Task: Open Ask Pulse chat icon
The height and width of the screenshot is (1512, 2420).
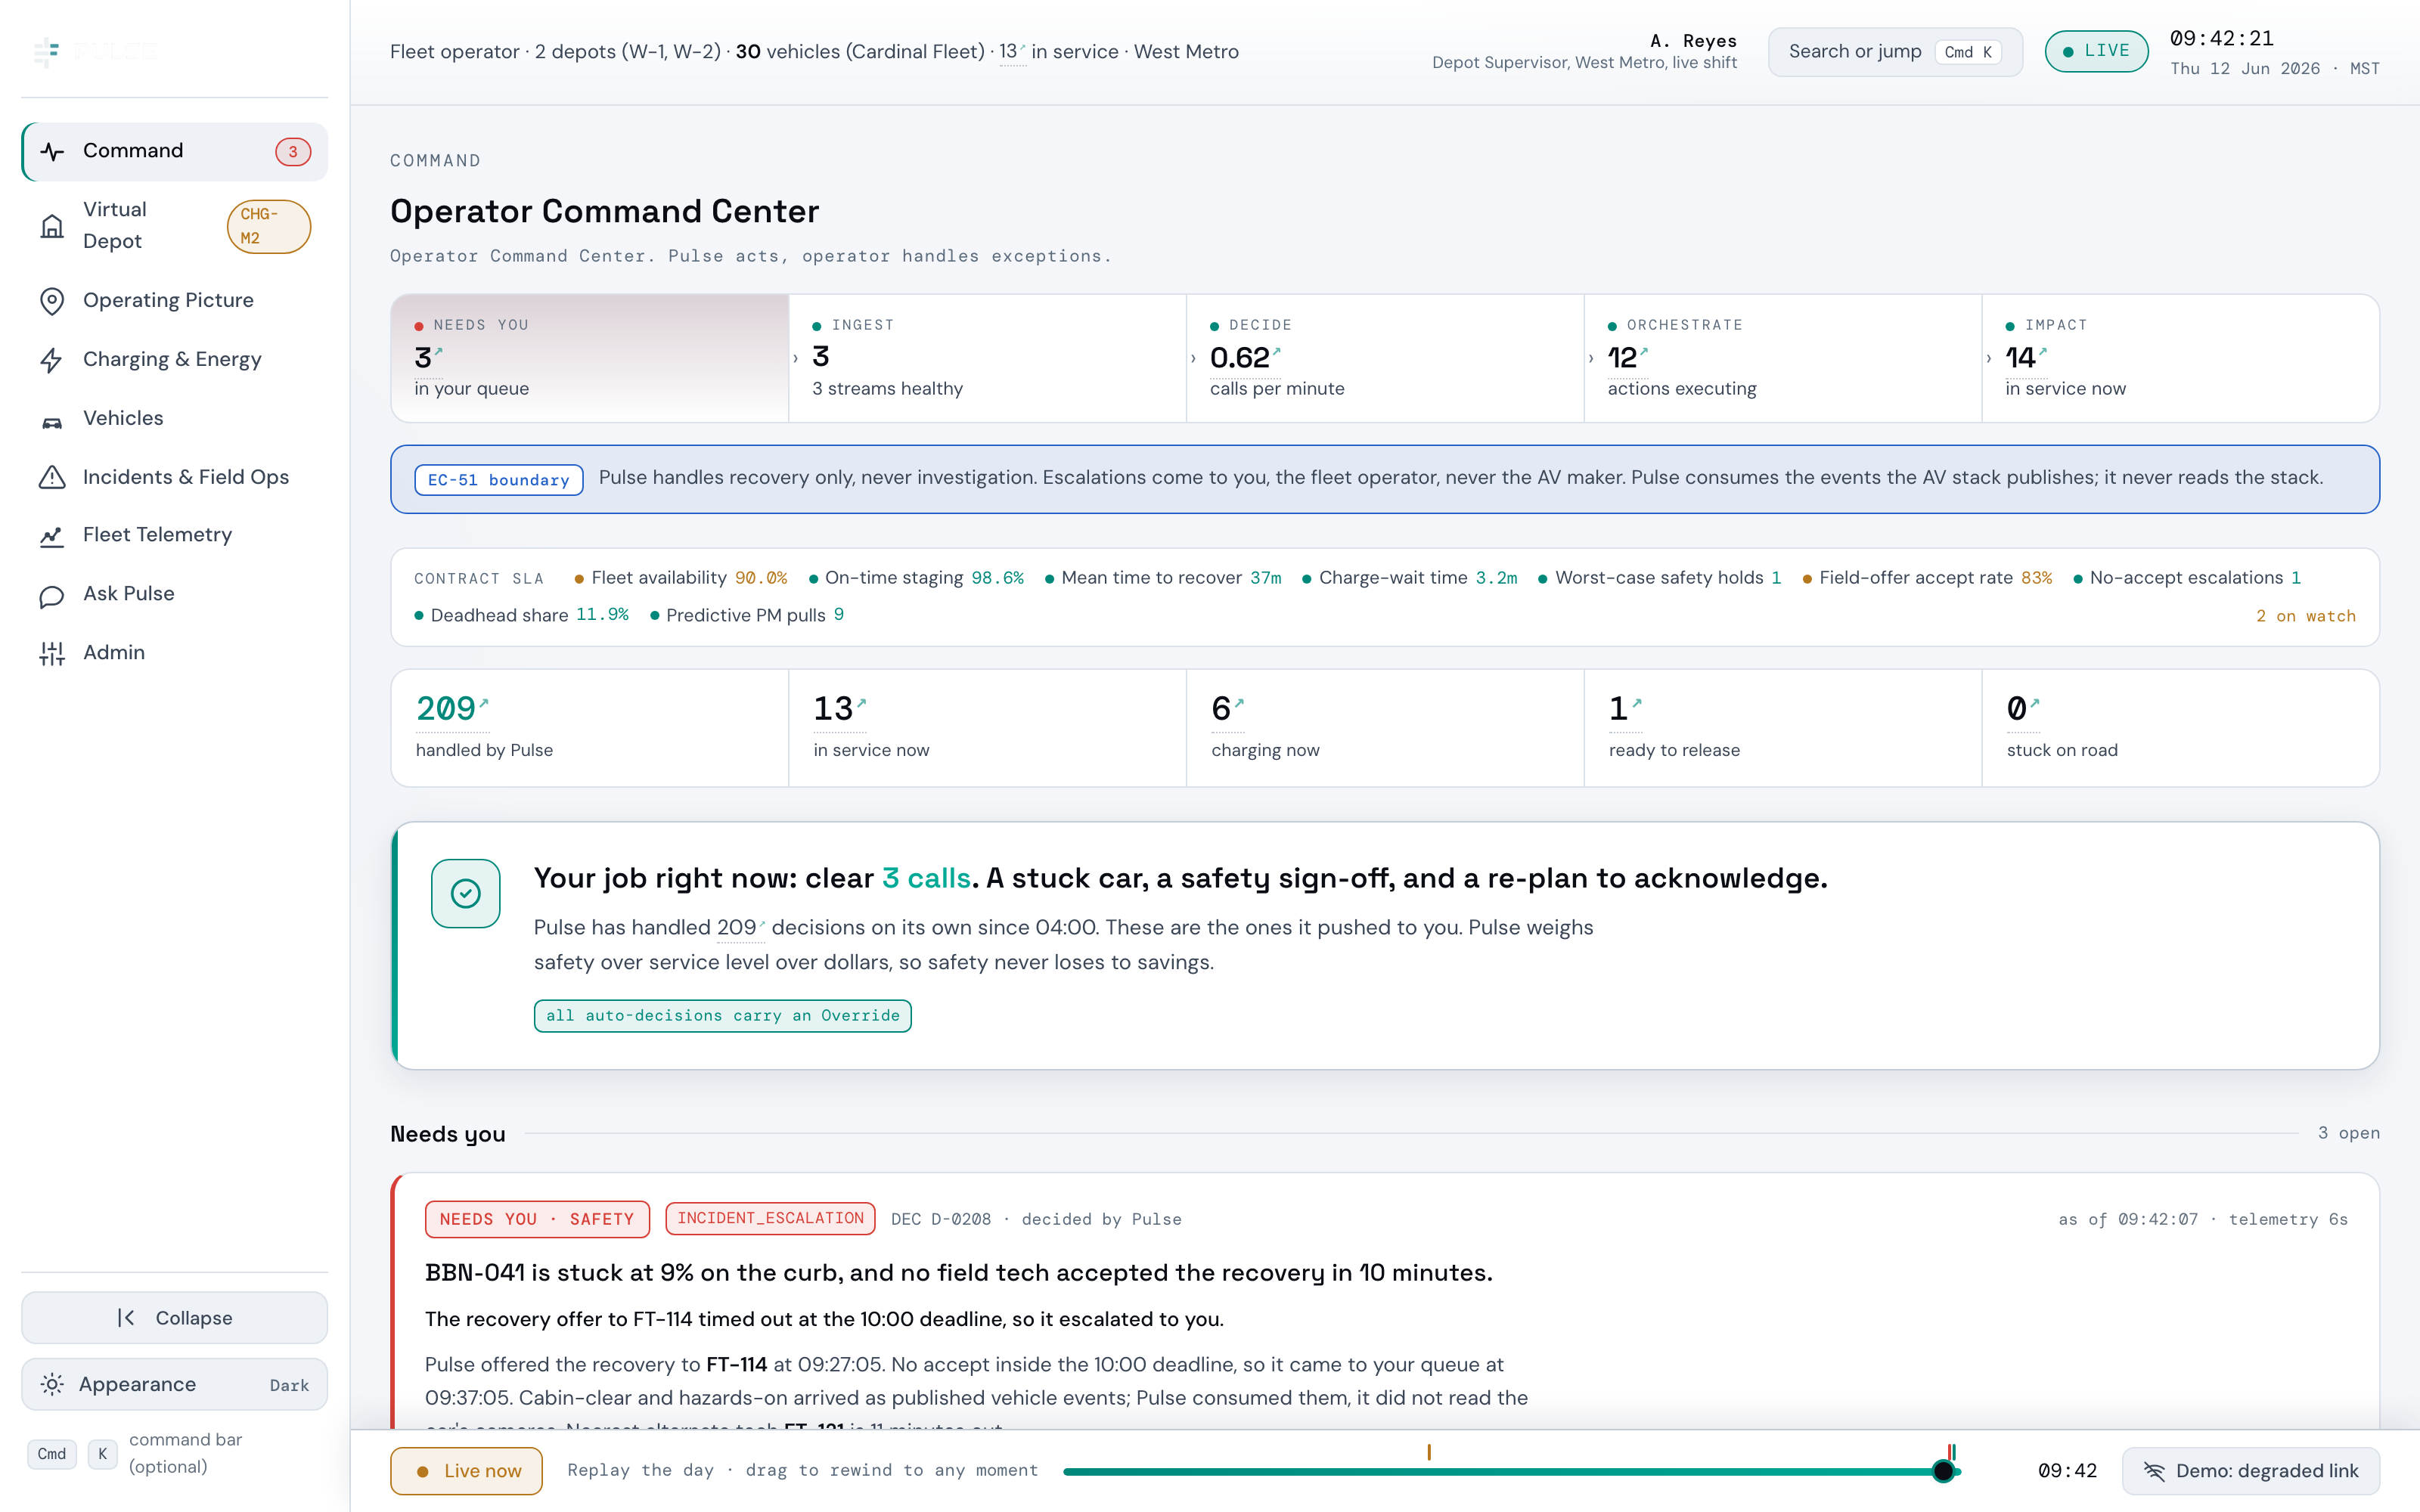Action: tap(52, 595)
